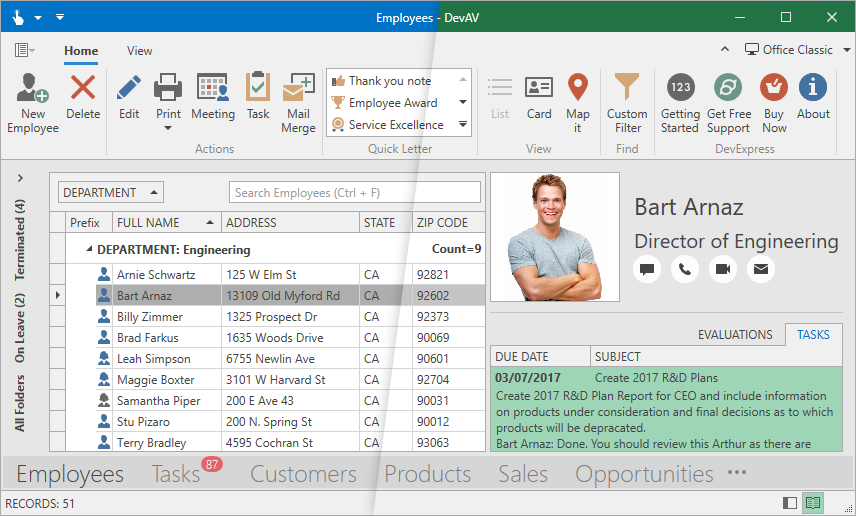The height and width of the screenshot is (516, 856).
Task: Open the View ribbon tab
Action: [140, 51]
